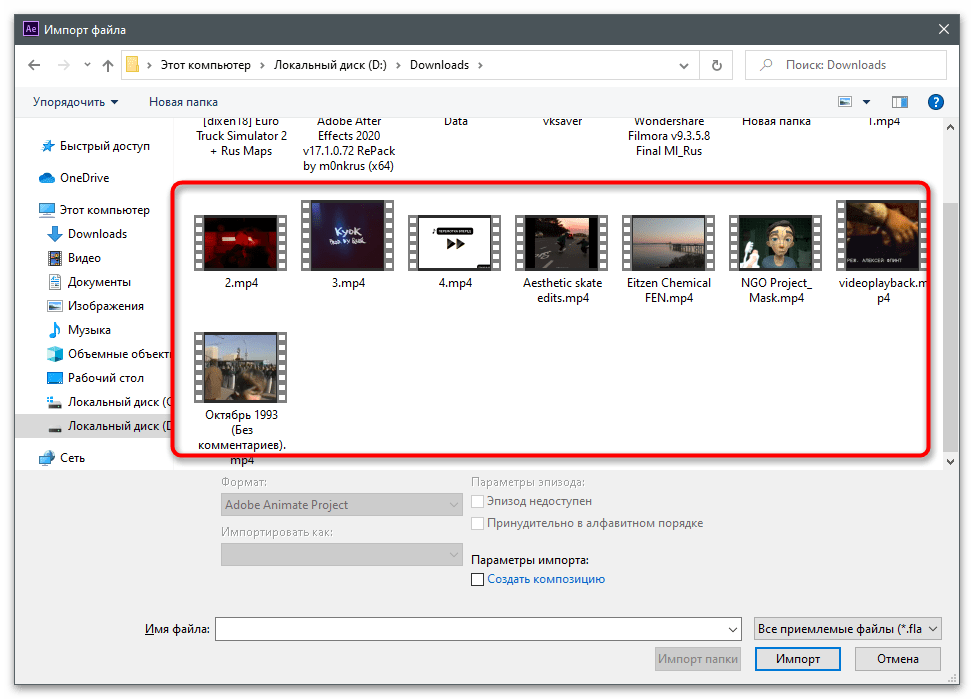Refresh the Downloads folder listing
Viewport: 974px width, 699px height.
pyautogui.click(x=716, y=65)
